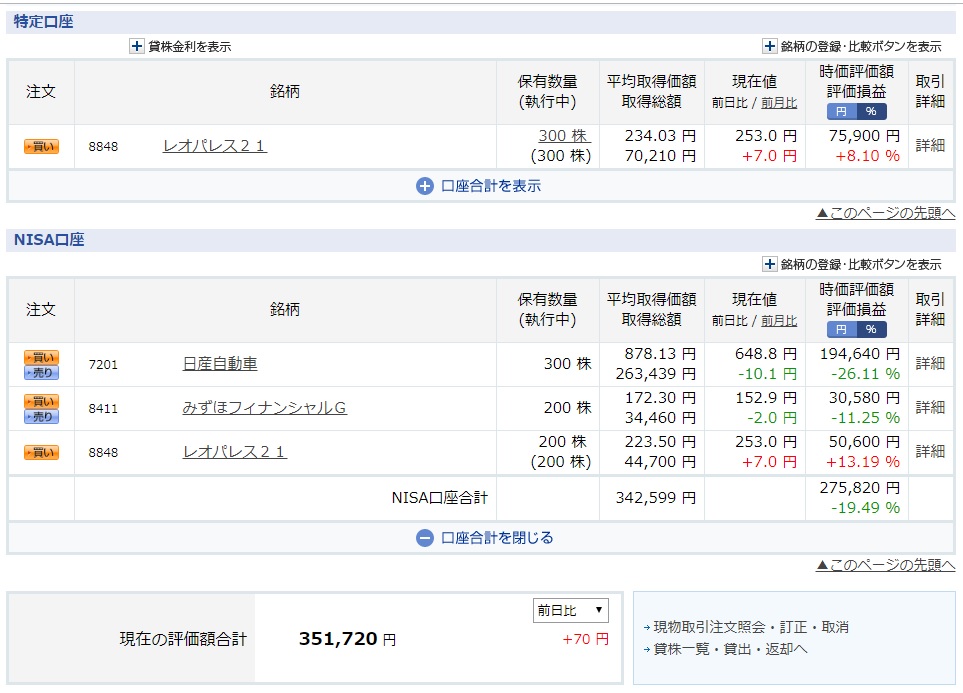This screenshot has width=963, height=693.
Task: Select +13.19 % gain value
Action: [x=863, y=461]
